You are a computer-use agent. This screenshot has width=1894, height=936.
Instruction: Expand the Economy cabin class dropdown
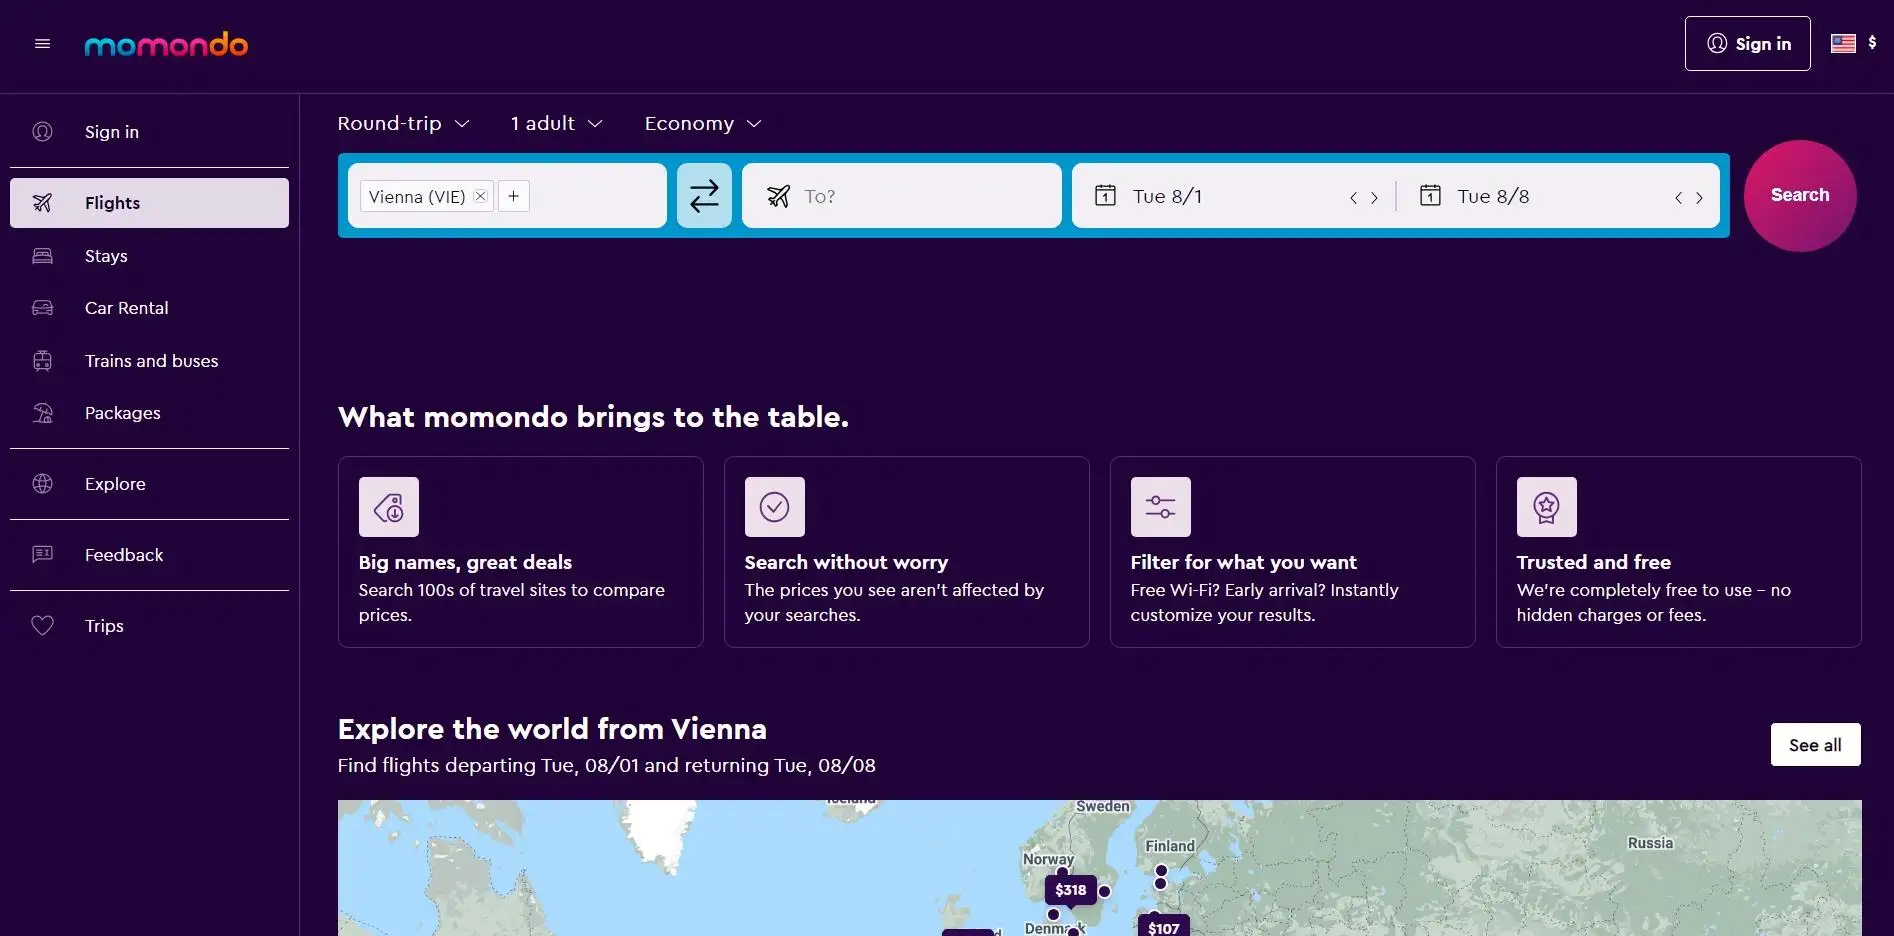702,124
